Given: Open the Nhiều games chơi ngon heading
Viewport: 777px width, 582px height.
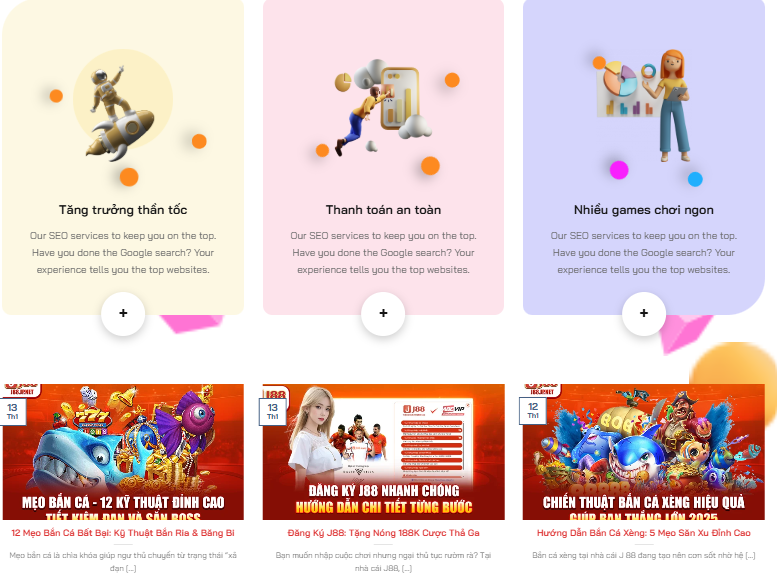Looking at the screenshot, I should coord(644,210).
